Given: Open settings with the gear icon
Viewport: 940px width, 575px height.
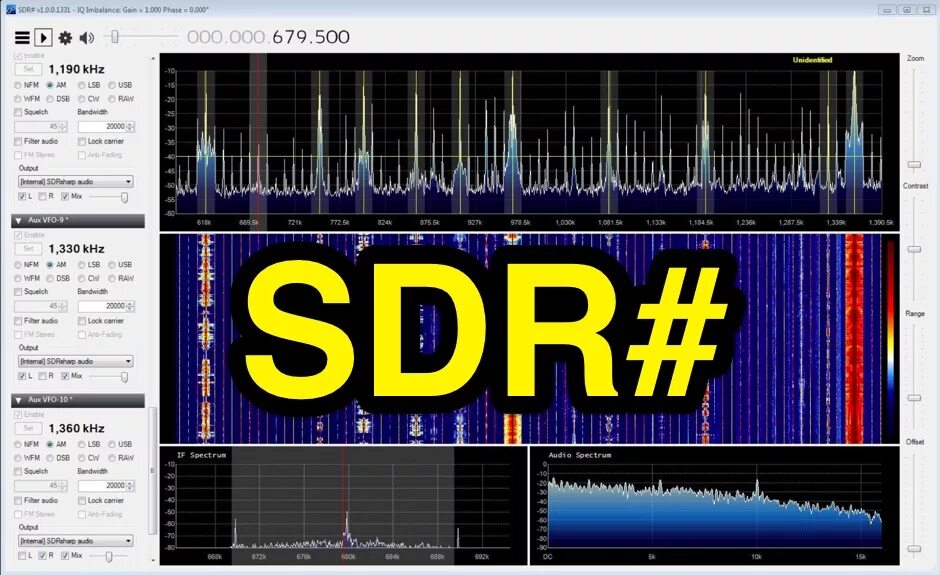Looking at the screenshot, I should click(x=65, y=38).
